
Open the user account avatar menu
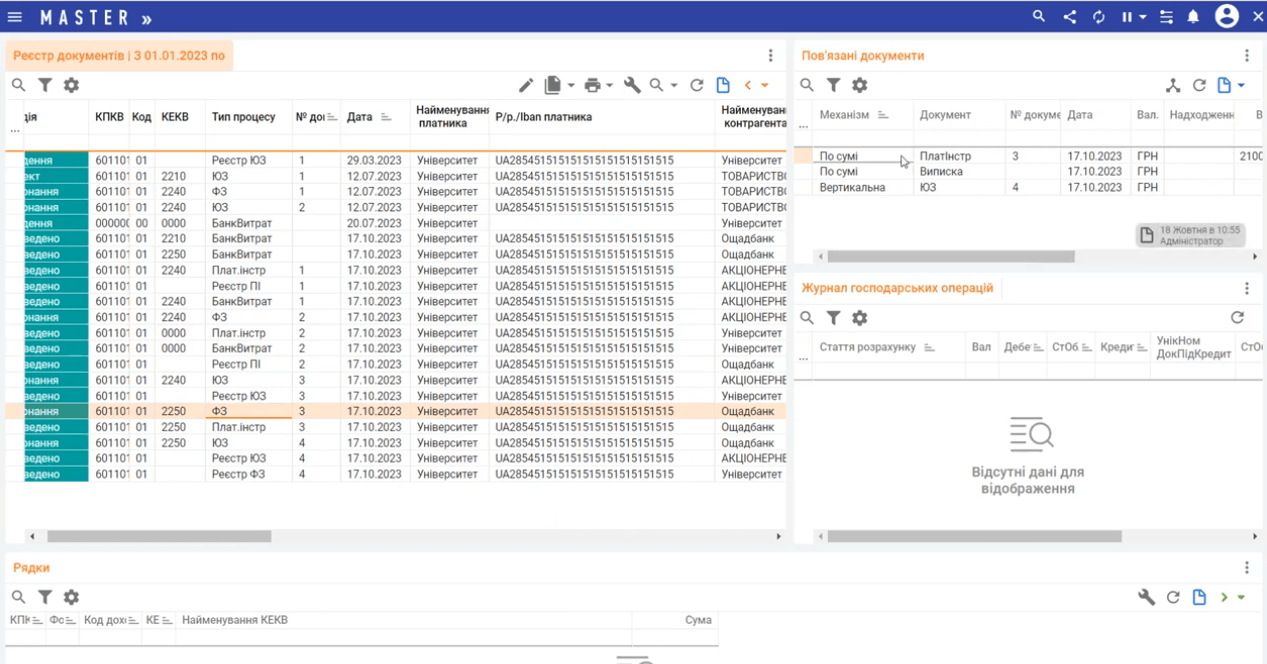pyautogui.click(x=1227, y=16)
